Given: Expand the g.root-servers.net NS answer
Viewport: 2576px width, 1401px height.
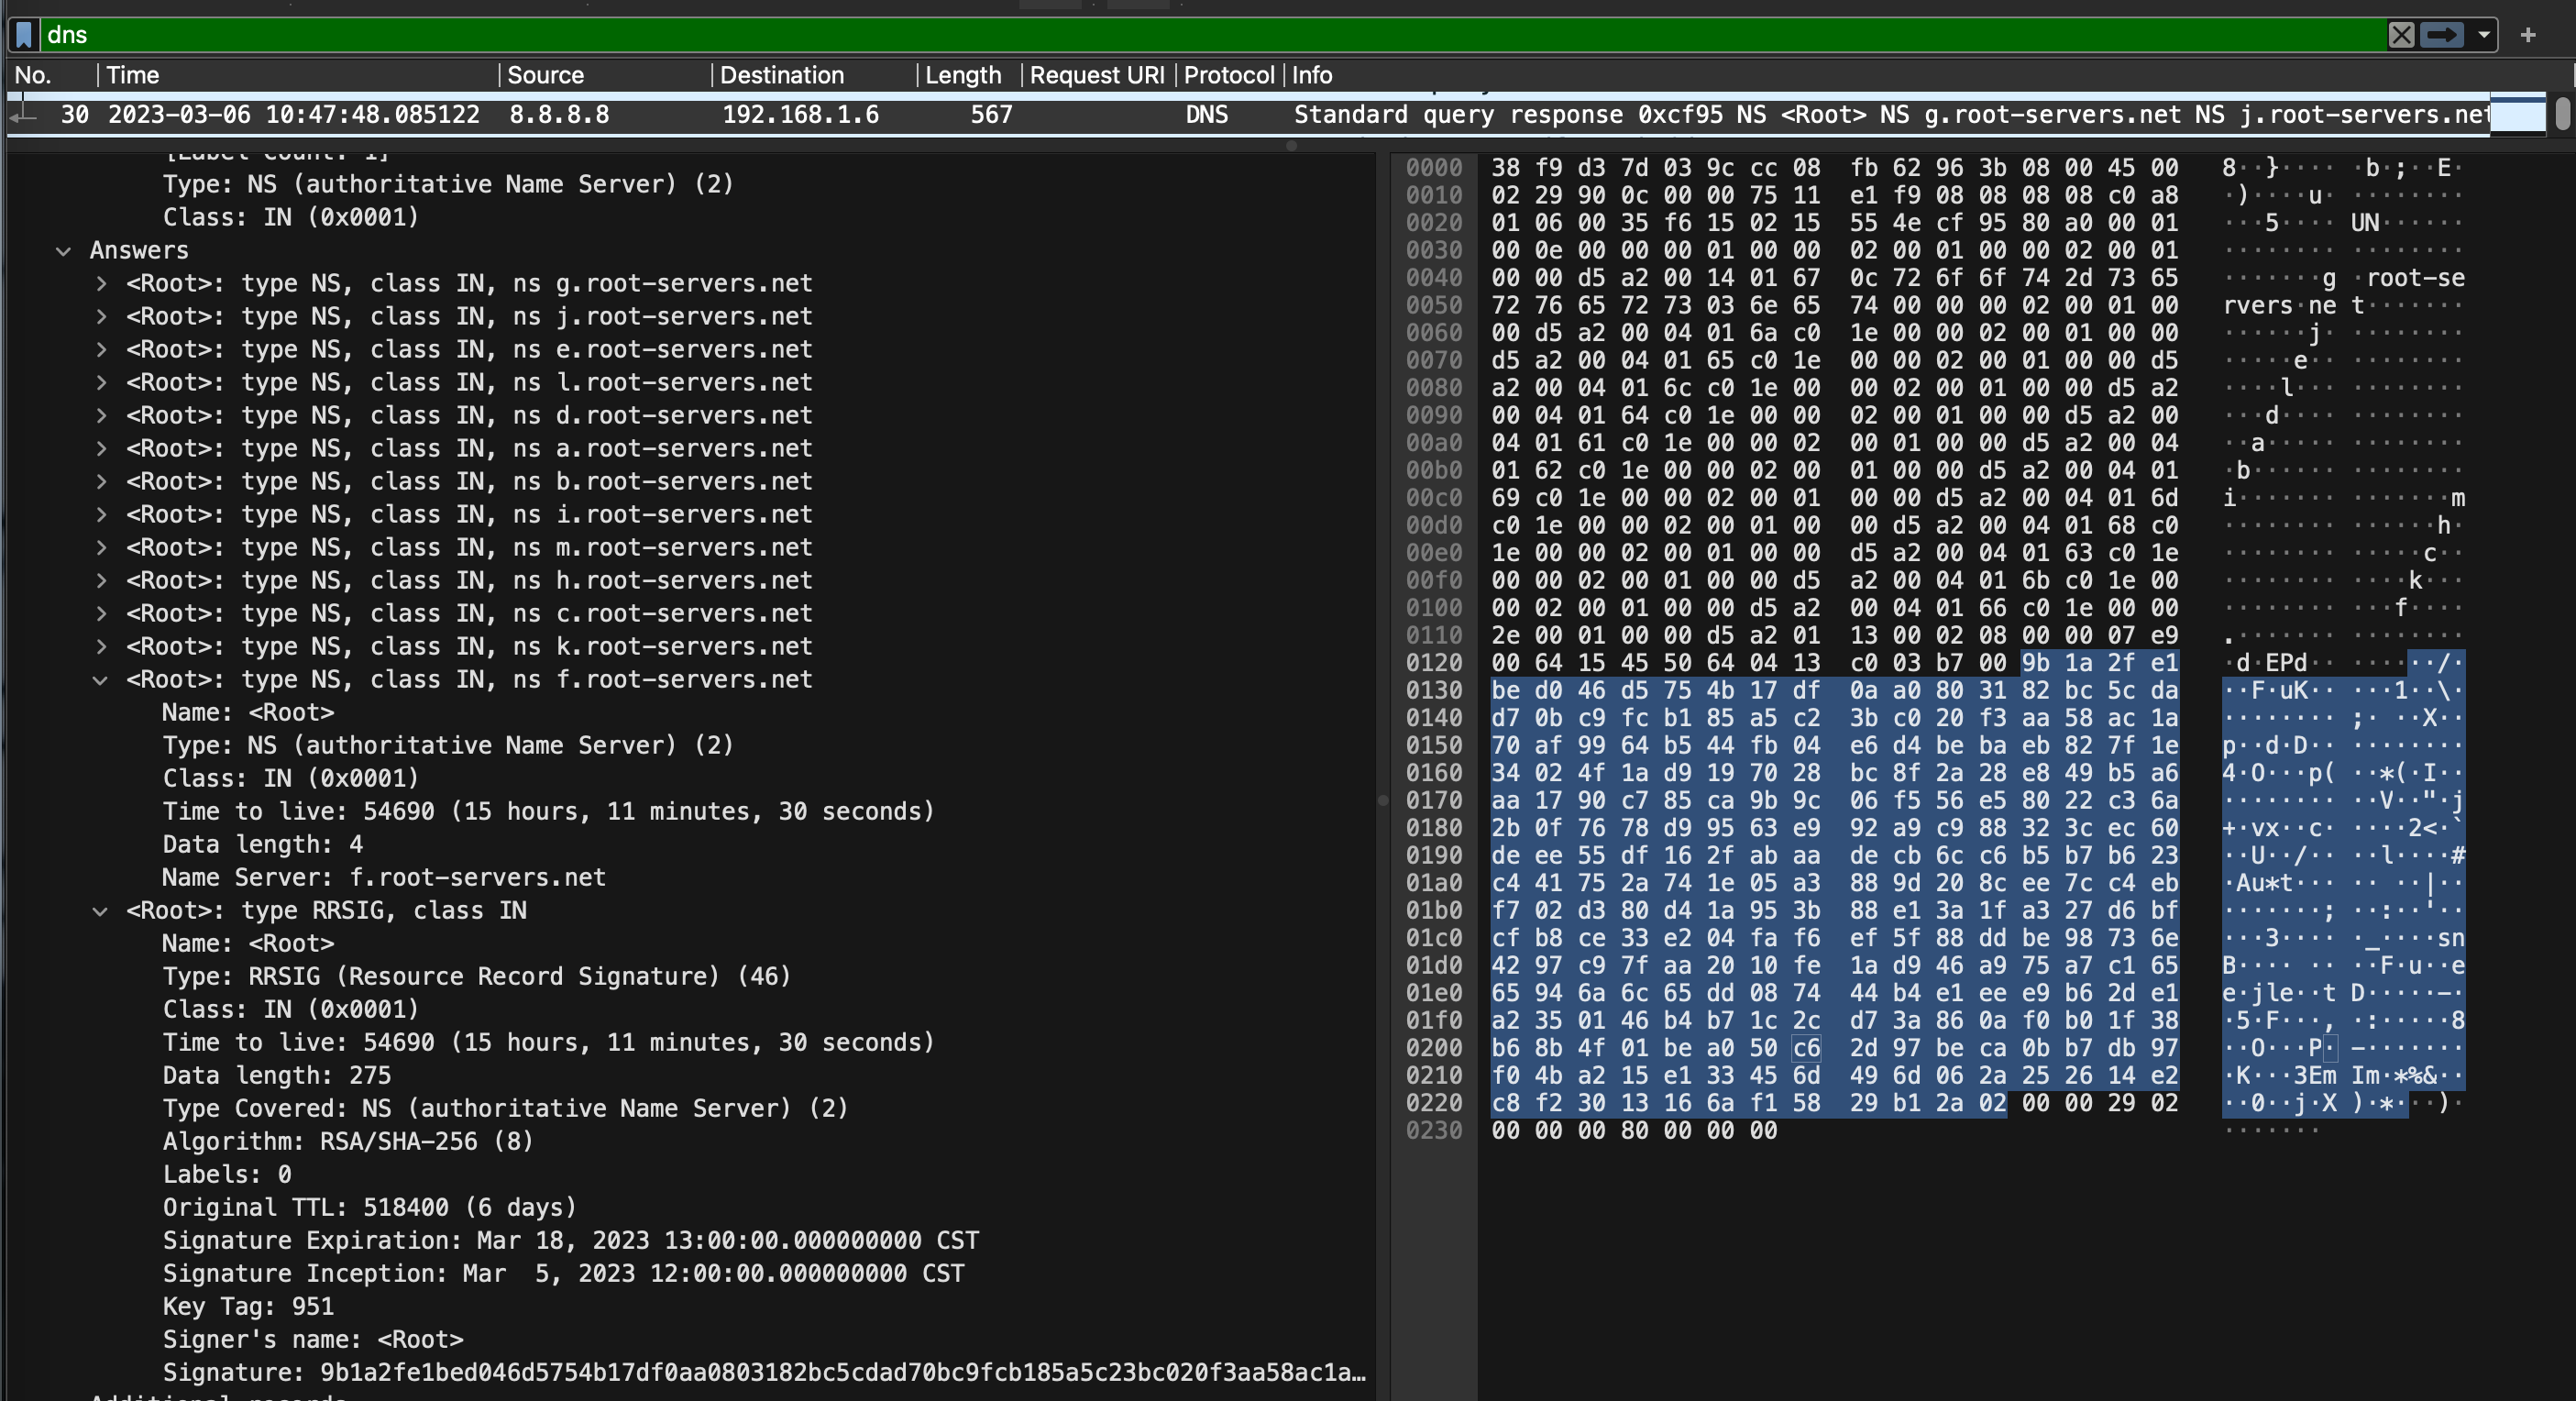Looking at the screenshot, I should (101, 284).
